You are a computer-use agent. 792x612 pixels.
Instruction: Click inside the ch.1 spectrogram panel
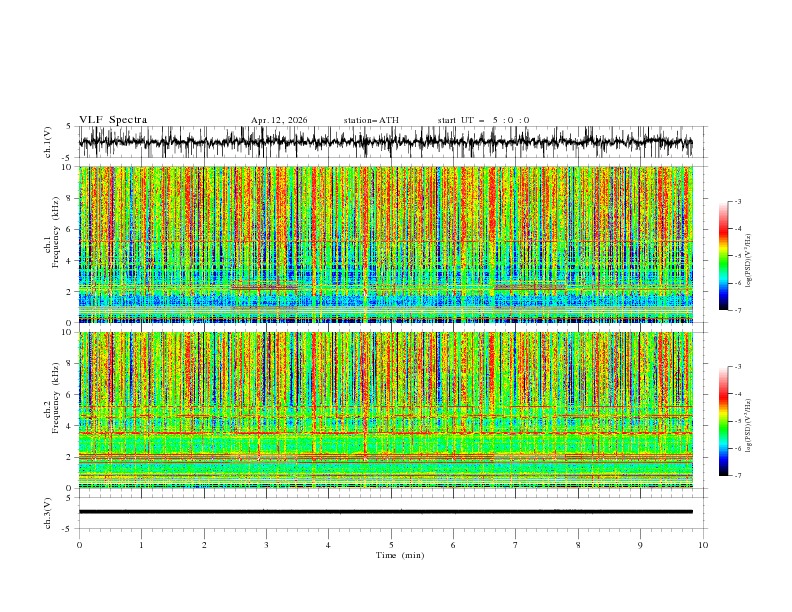pyautogui.click(x=385, y=244)
